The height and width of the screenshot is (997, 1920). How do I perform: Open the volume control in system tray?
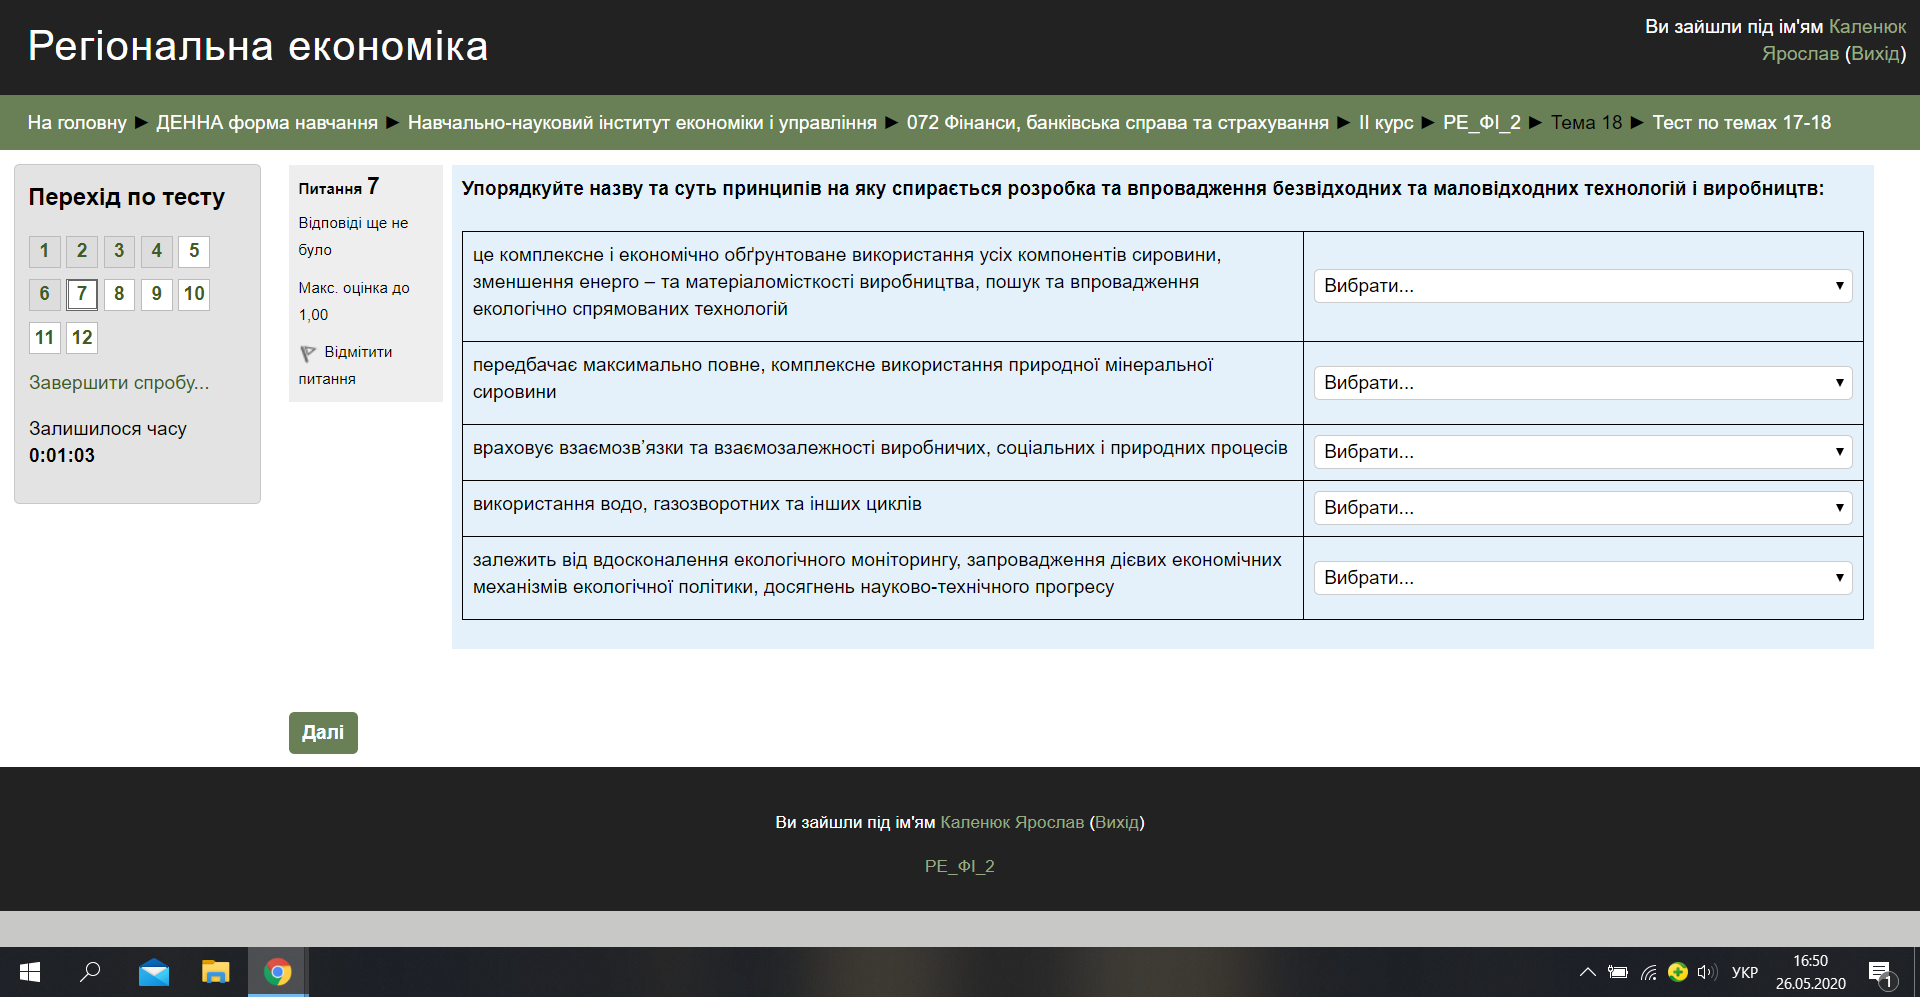[x=1706, y=971]
